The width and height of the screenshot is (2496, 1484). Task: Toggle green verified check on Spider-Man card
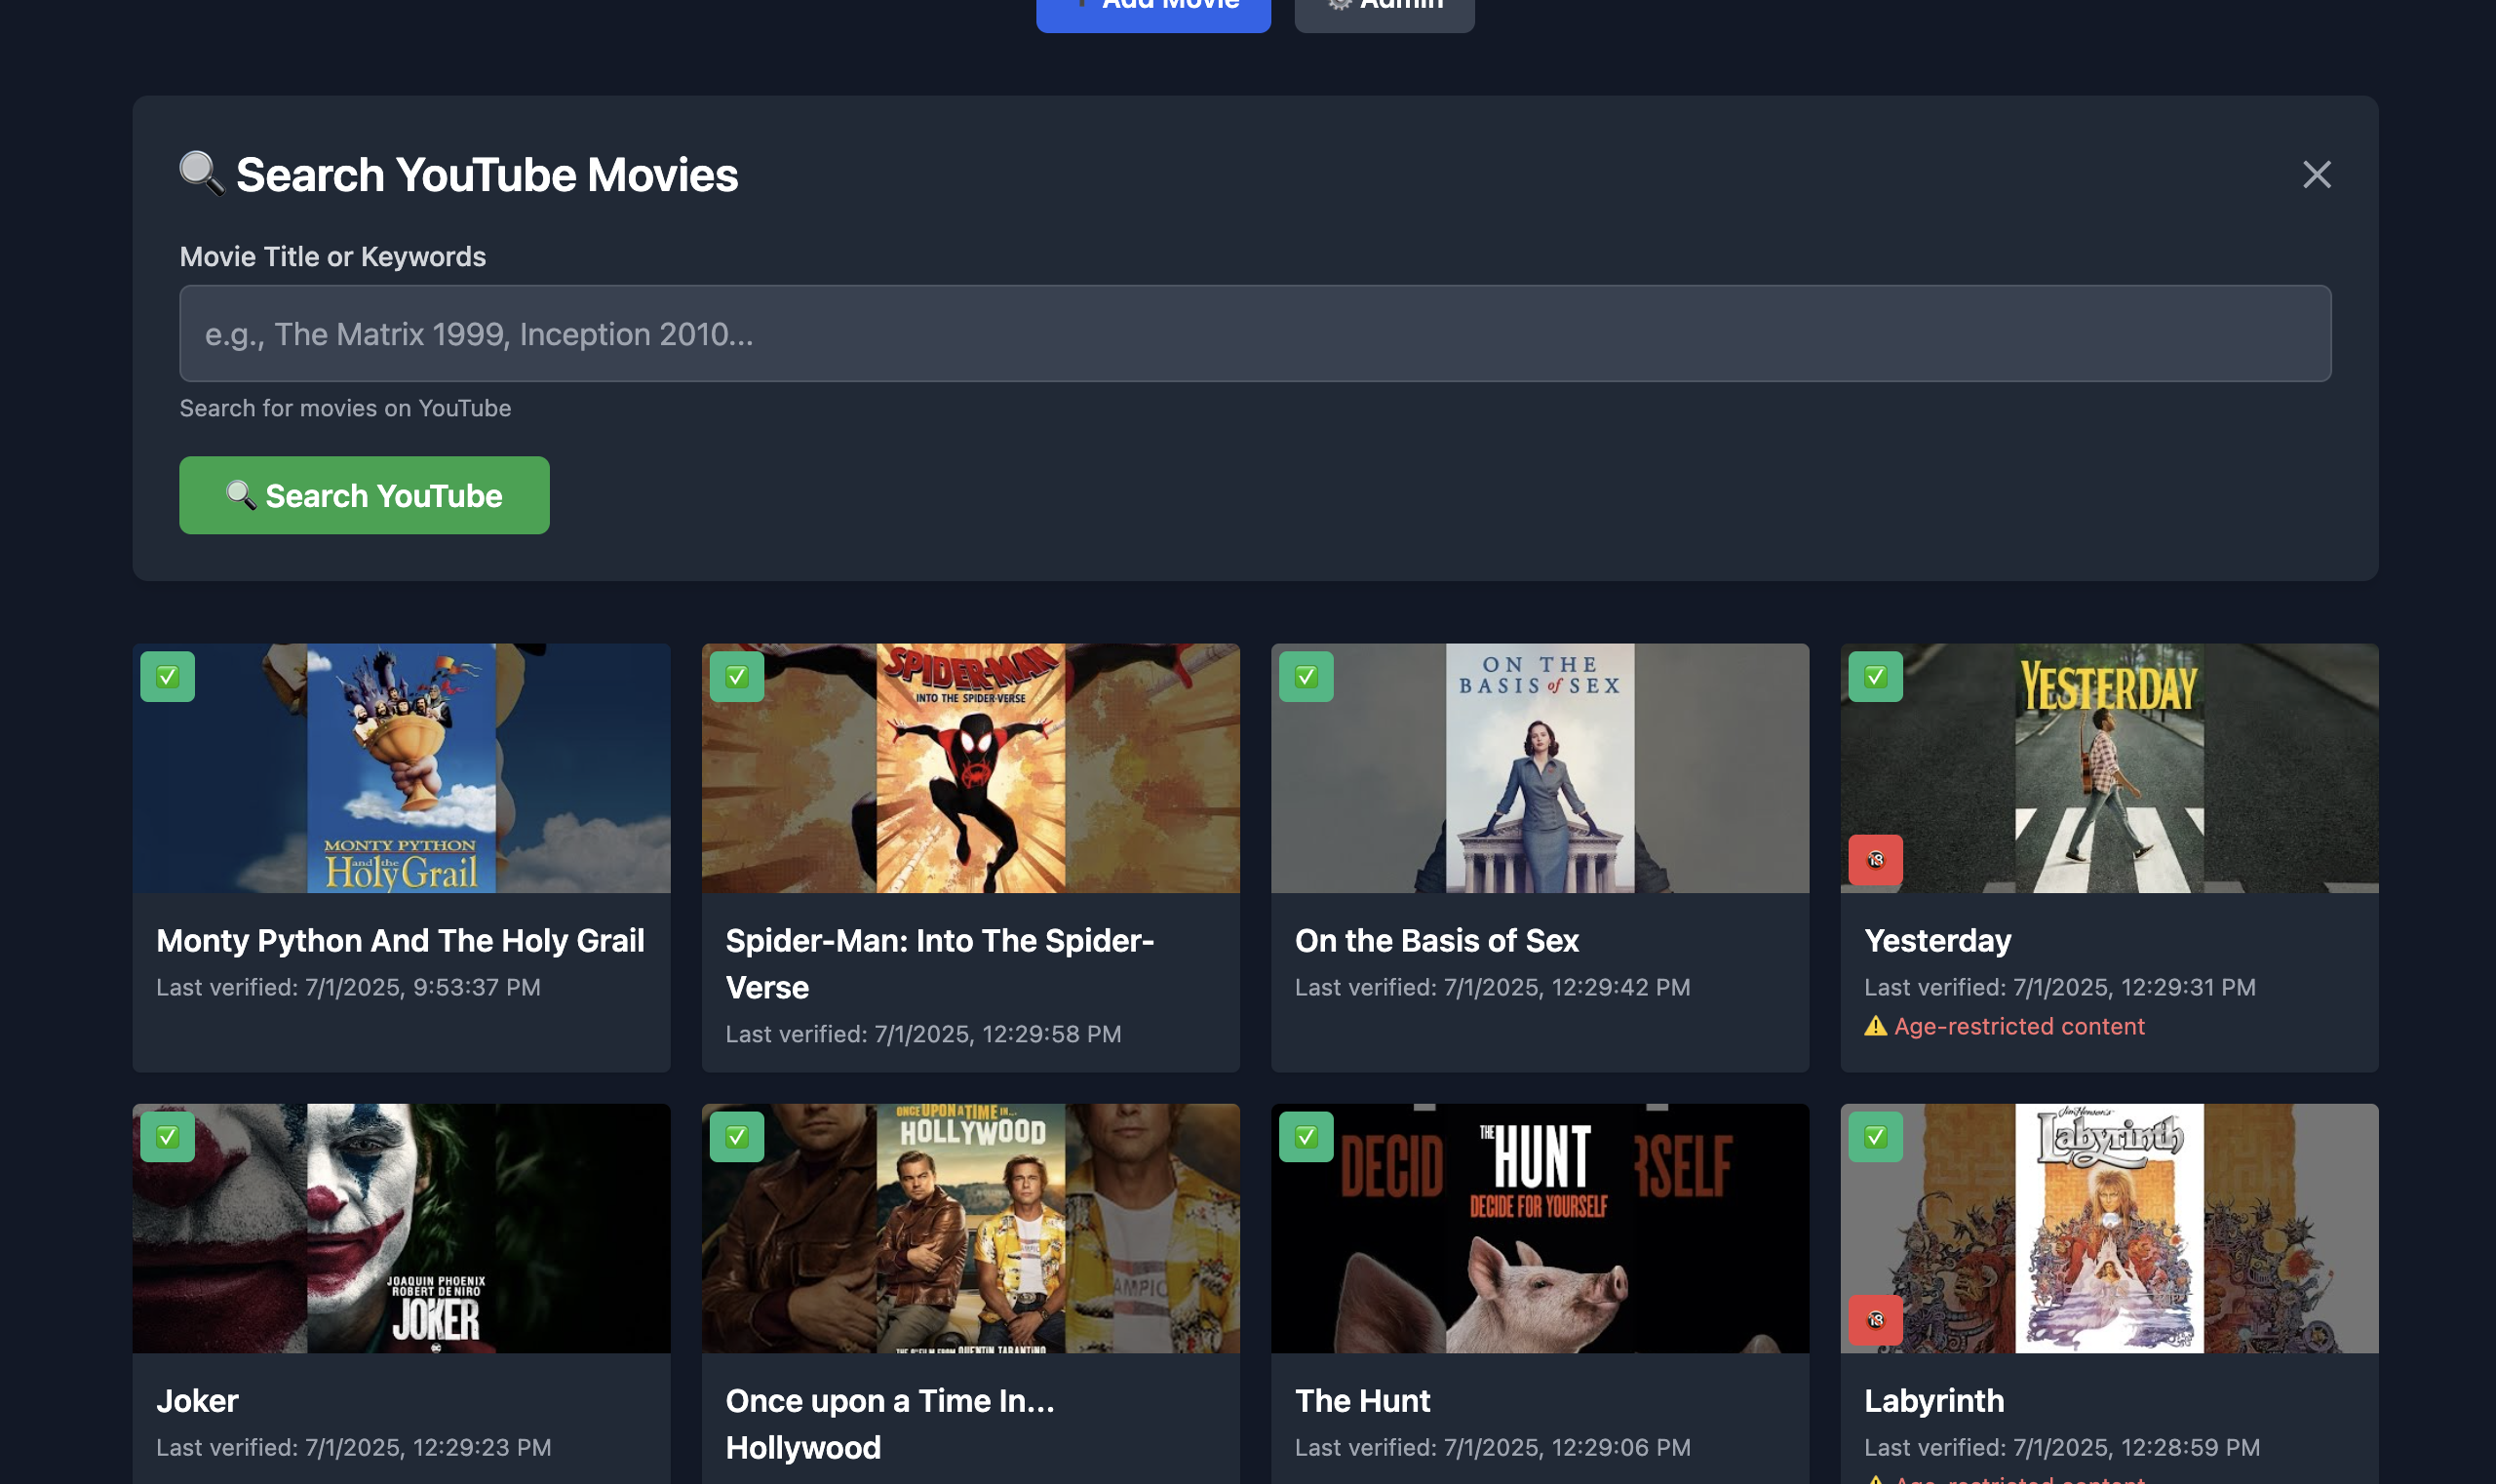click(737, 677)
